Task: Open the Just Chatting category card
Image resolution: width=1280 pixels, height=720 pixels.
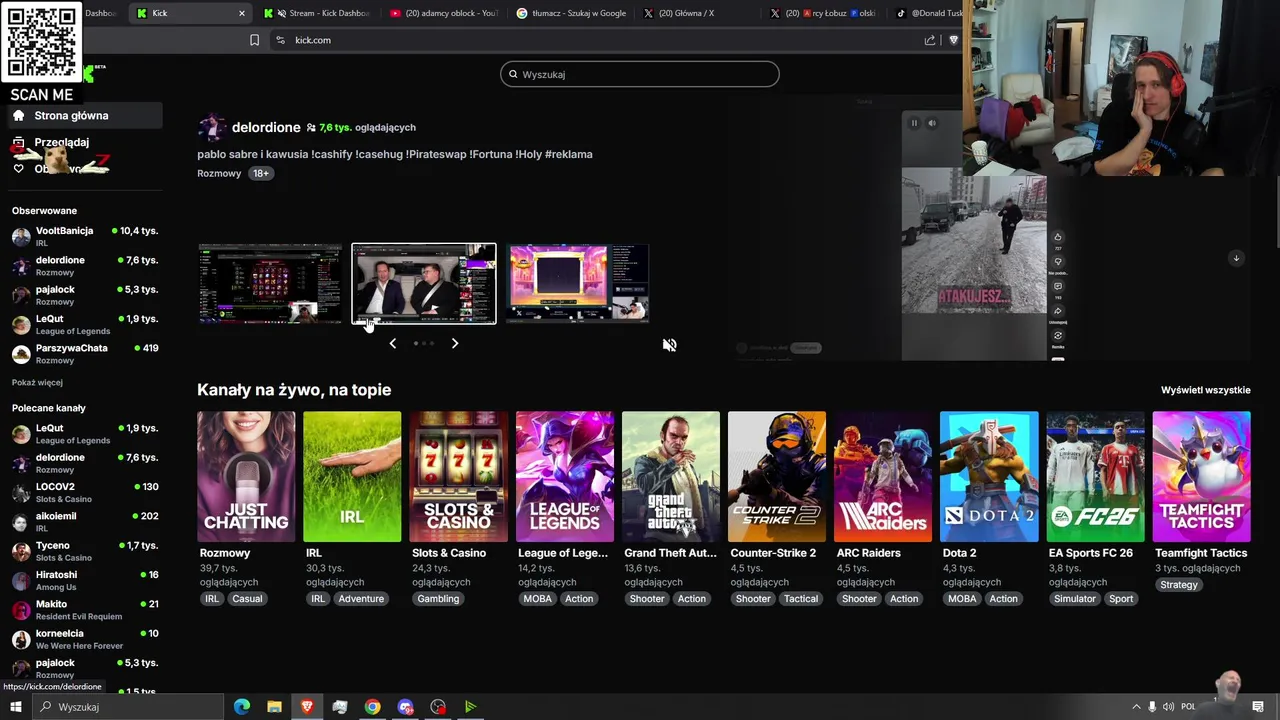Action: pos(246,476)
